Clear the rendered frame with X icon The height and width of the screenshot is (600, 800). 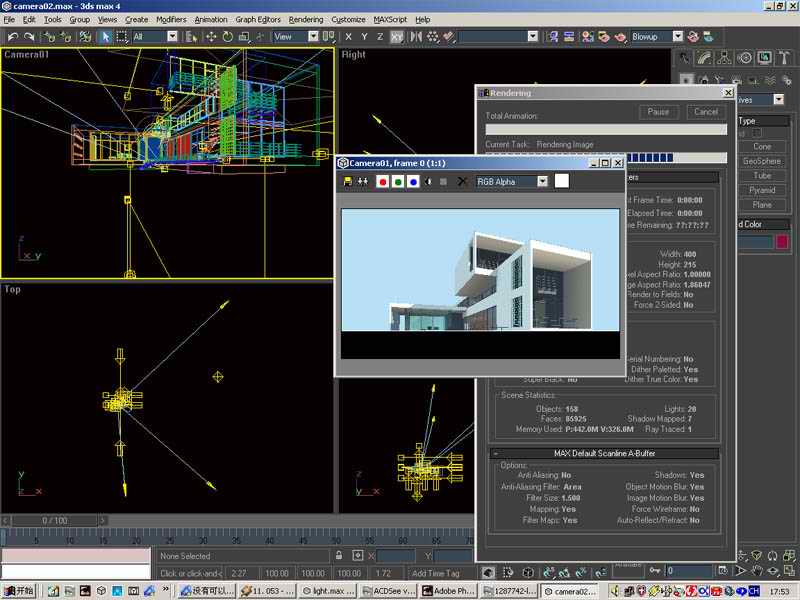coord(462,182)
